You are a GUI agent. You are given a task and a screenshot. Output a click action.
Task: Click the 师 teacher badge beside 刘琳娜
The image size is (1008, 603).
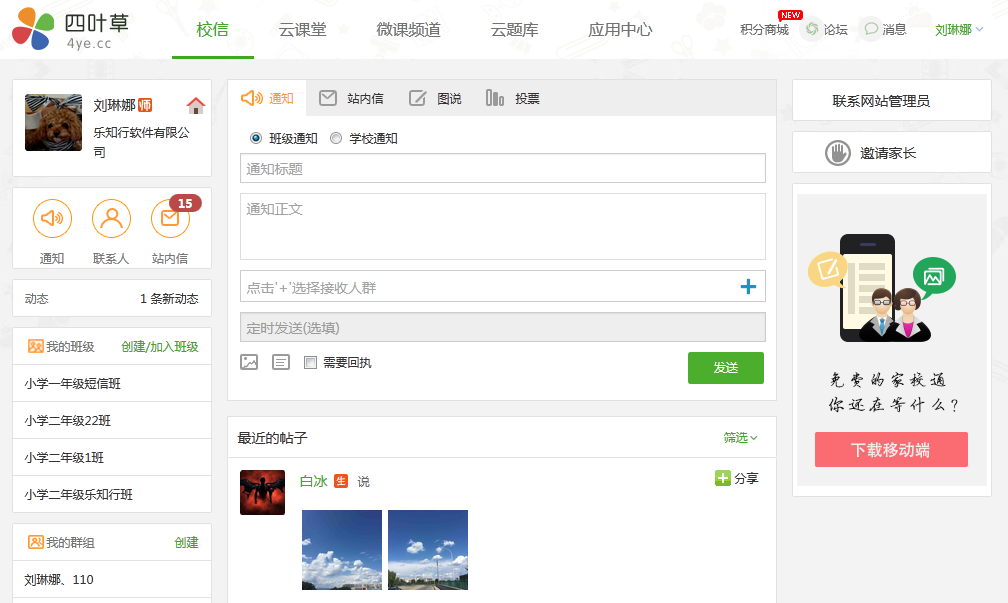point(145,105)
